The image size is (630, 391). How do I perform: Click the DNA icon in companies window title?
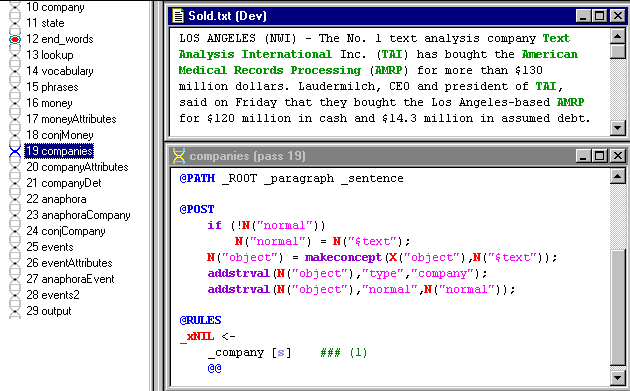tap(179, 156)
